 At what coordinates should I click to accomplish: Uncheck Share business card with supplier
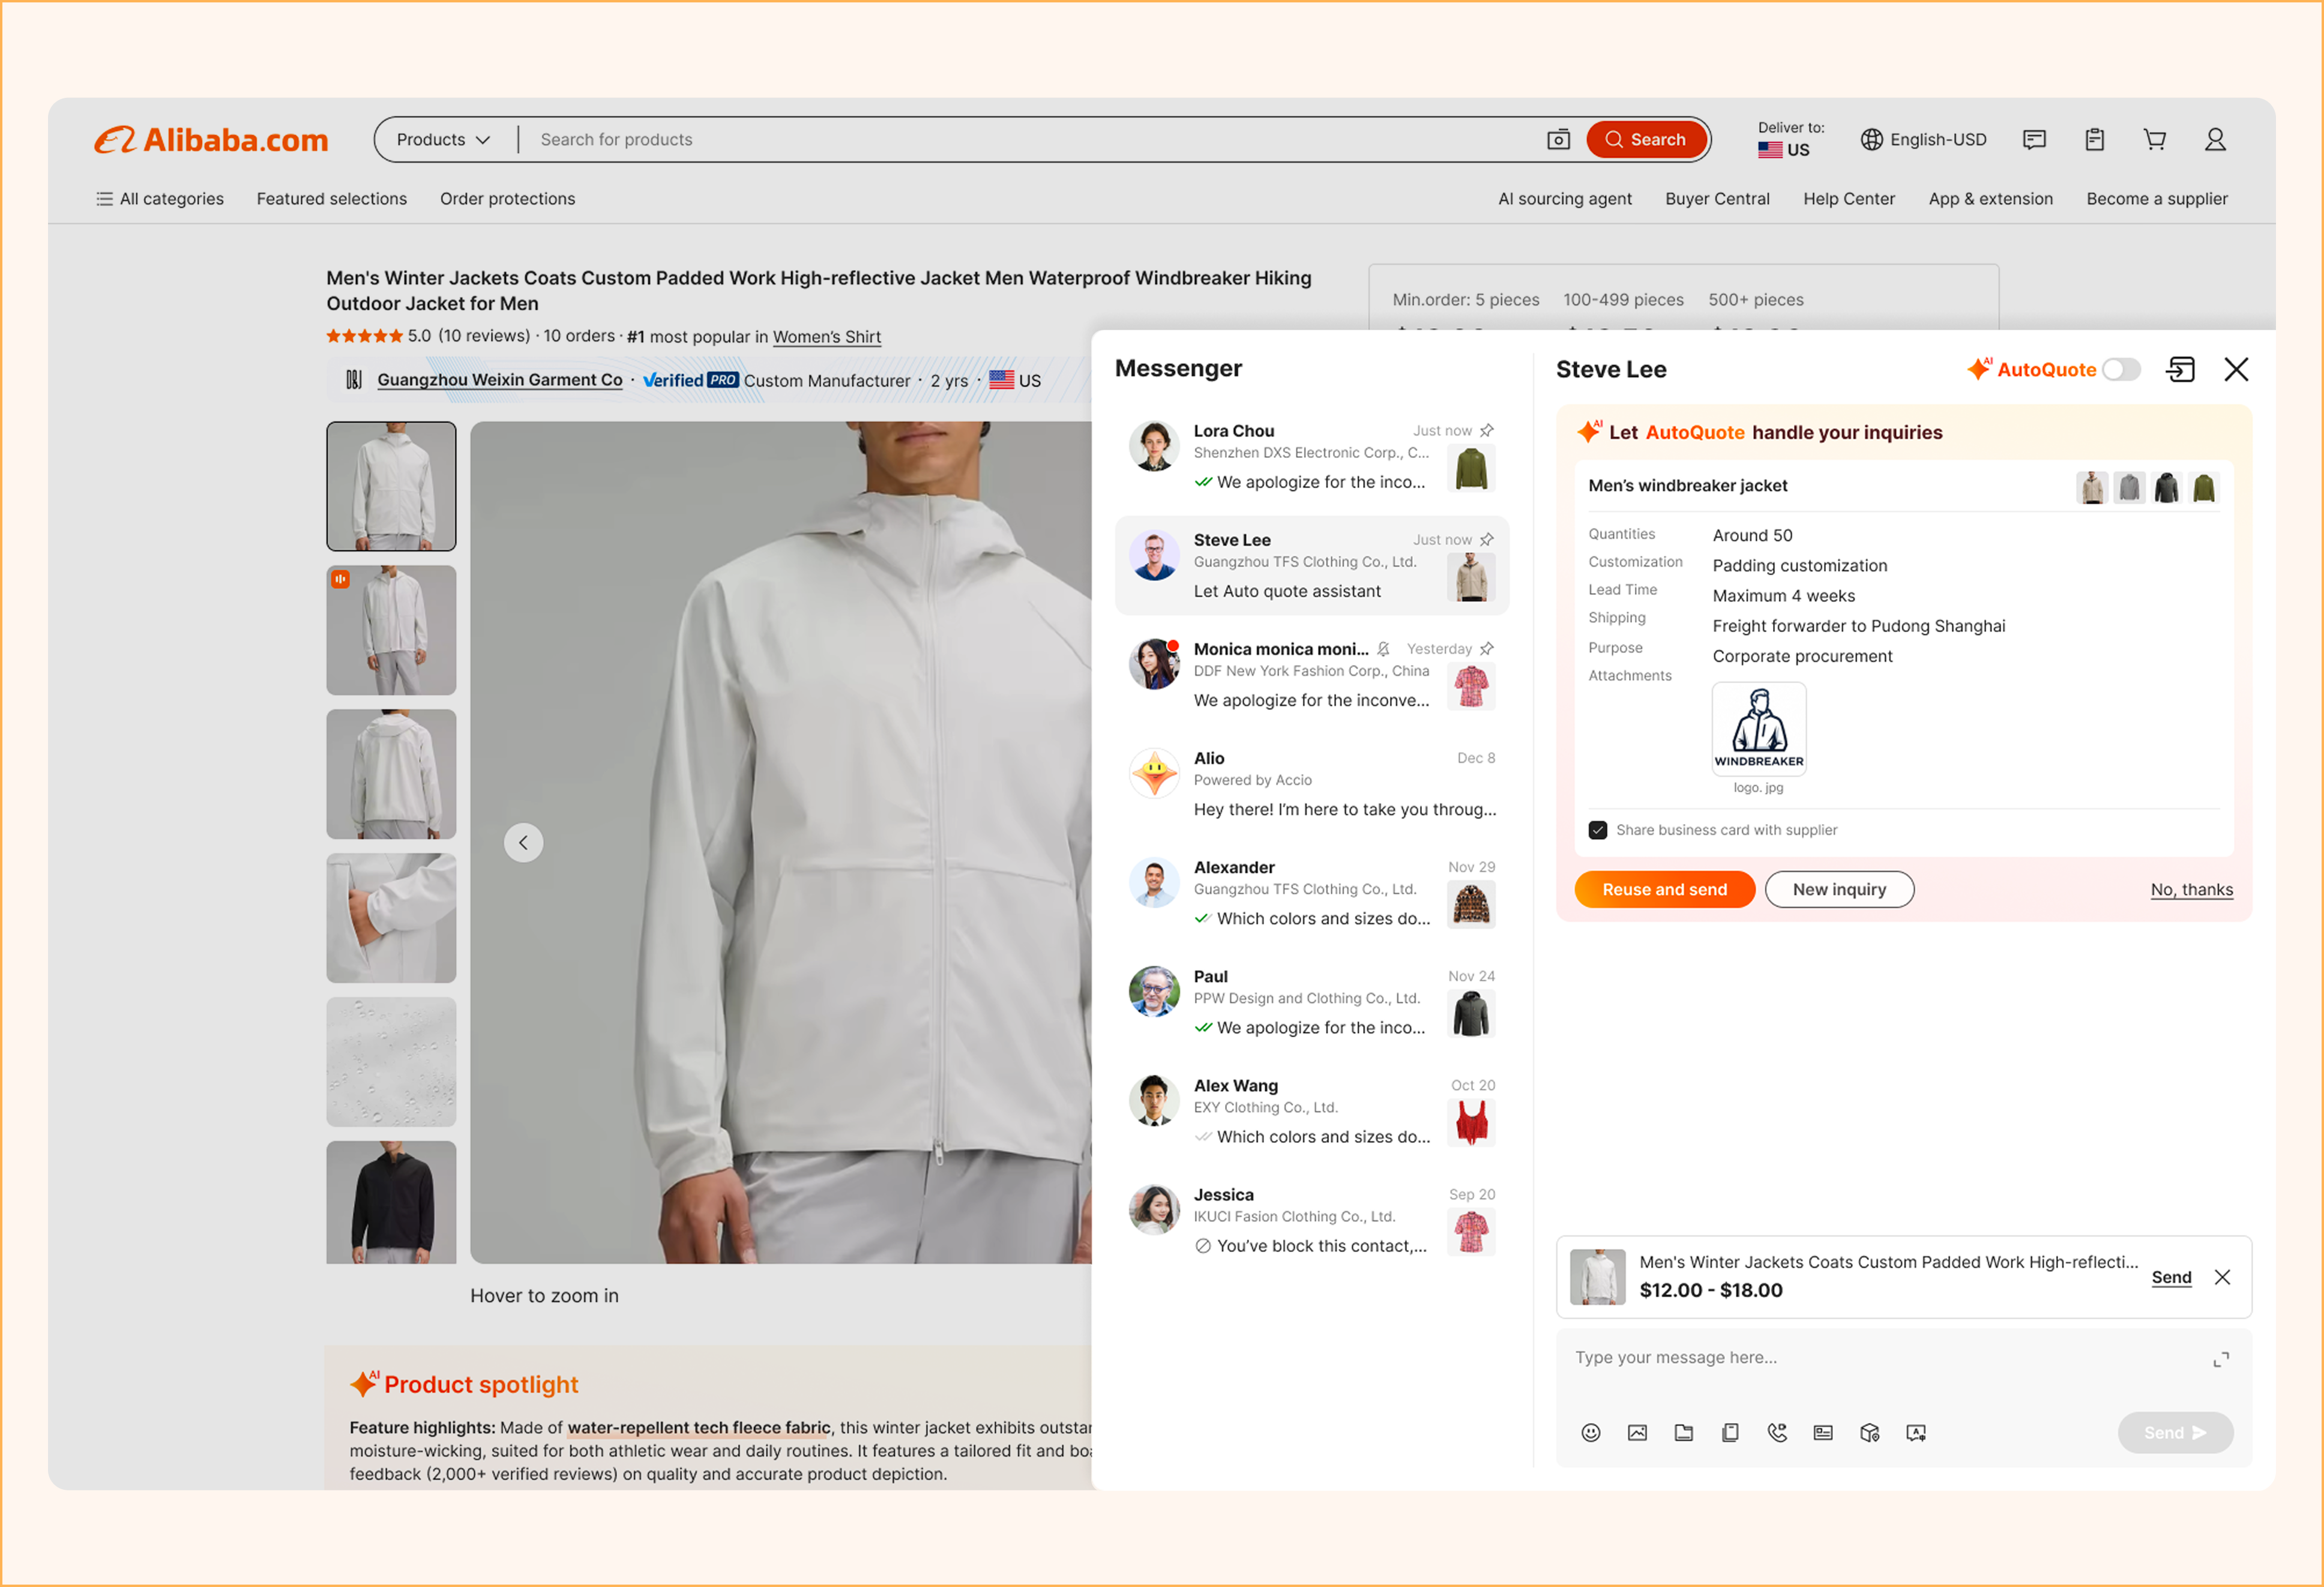1598,829
